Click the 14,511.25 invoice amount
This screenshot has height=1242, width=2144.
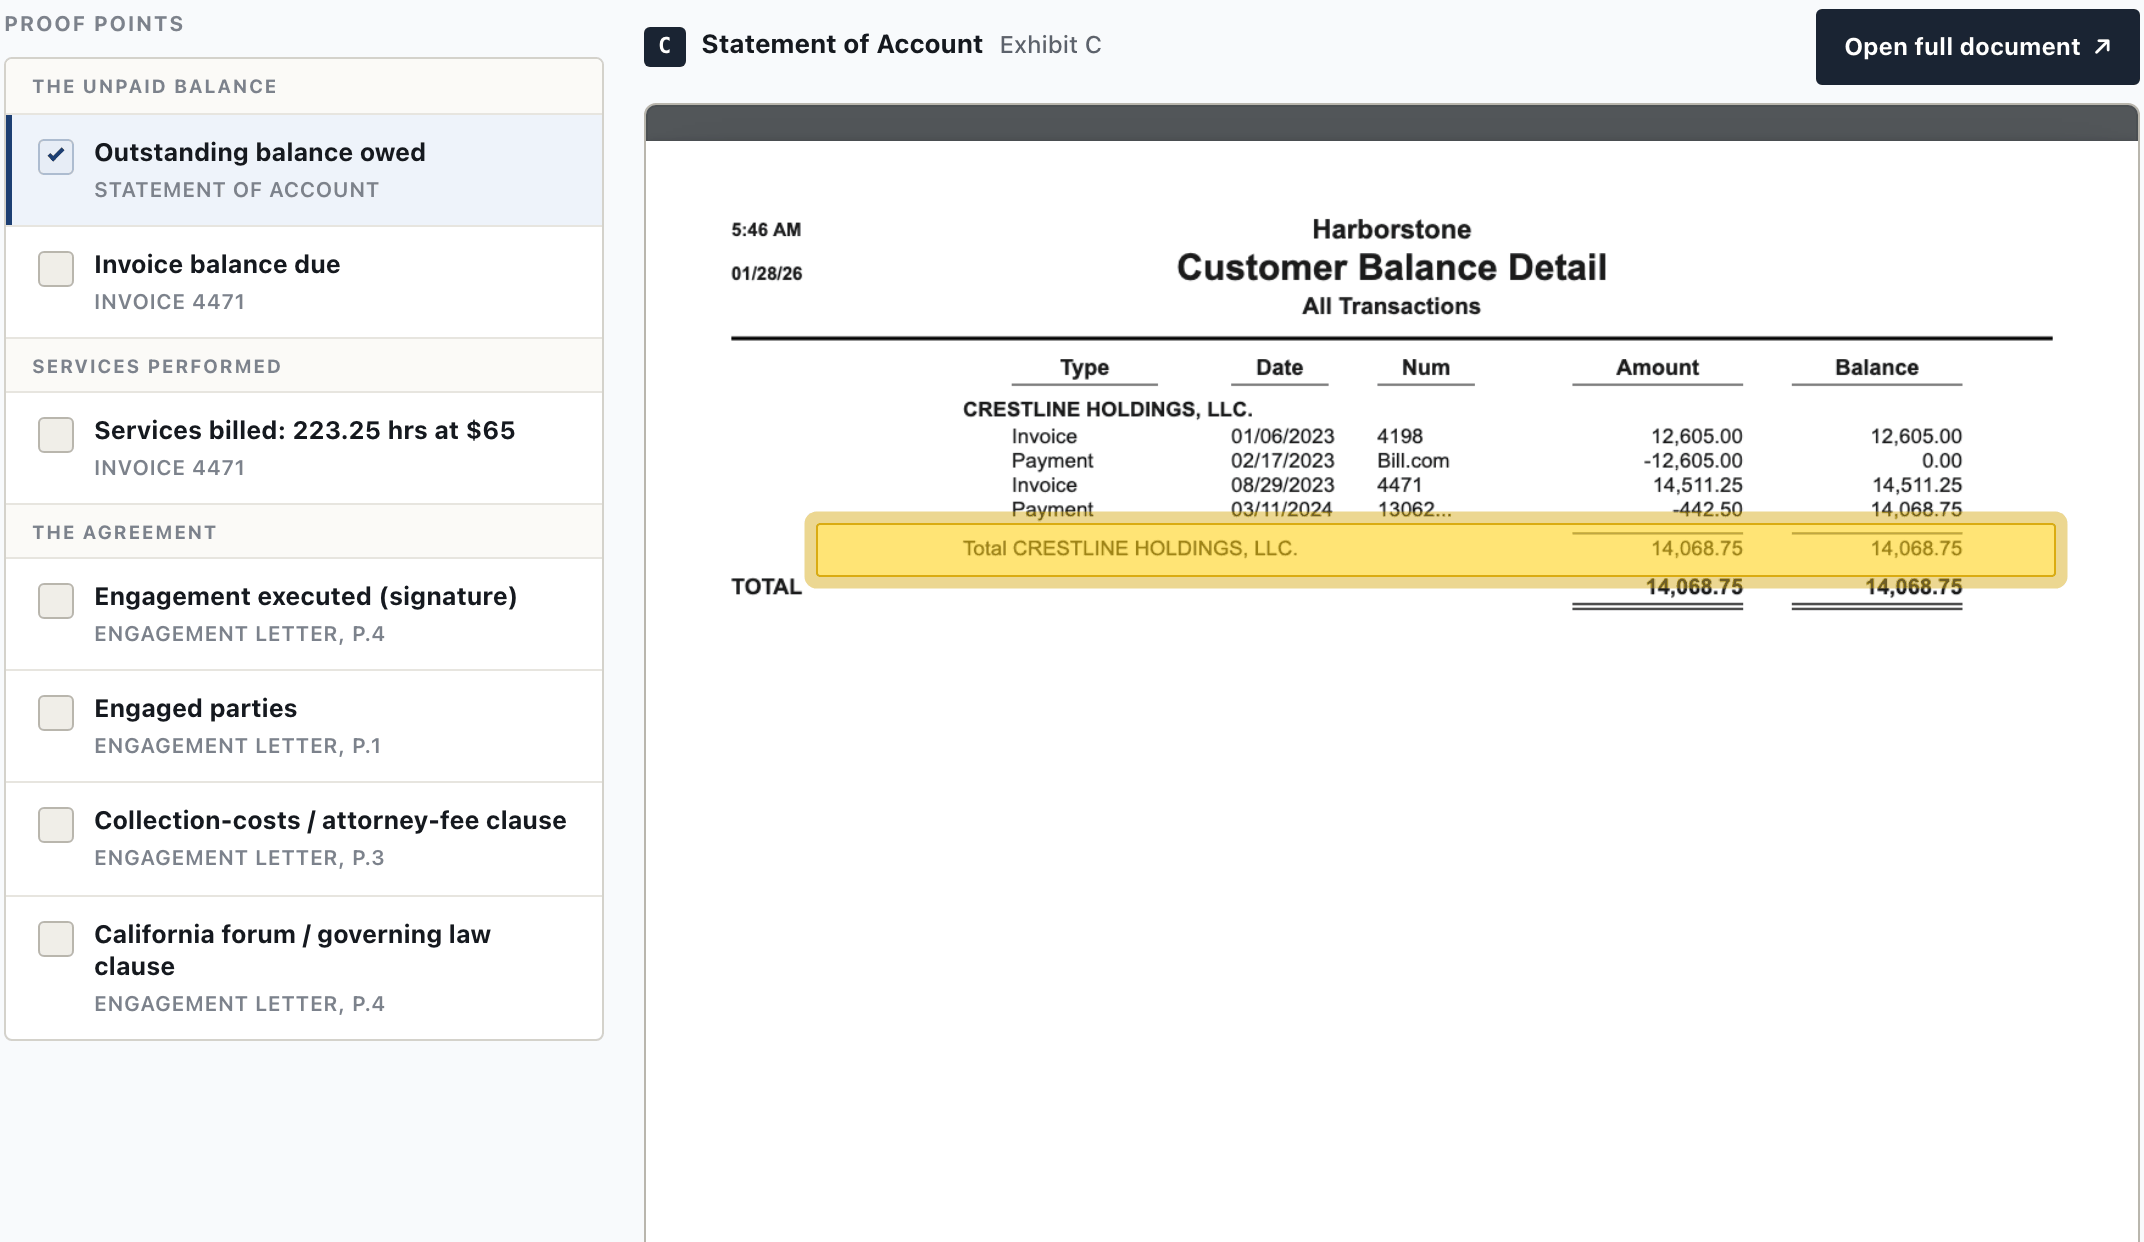[1697, 485]
